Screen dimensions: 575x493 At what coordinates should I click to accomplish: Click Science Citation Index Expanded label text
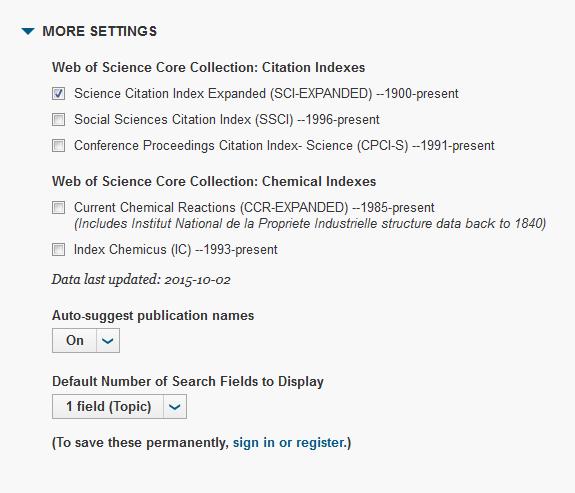pyautogui.click(x=266, y=94)
